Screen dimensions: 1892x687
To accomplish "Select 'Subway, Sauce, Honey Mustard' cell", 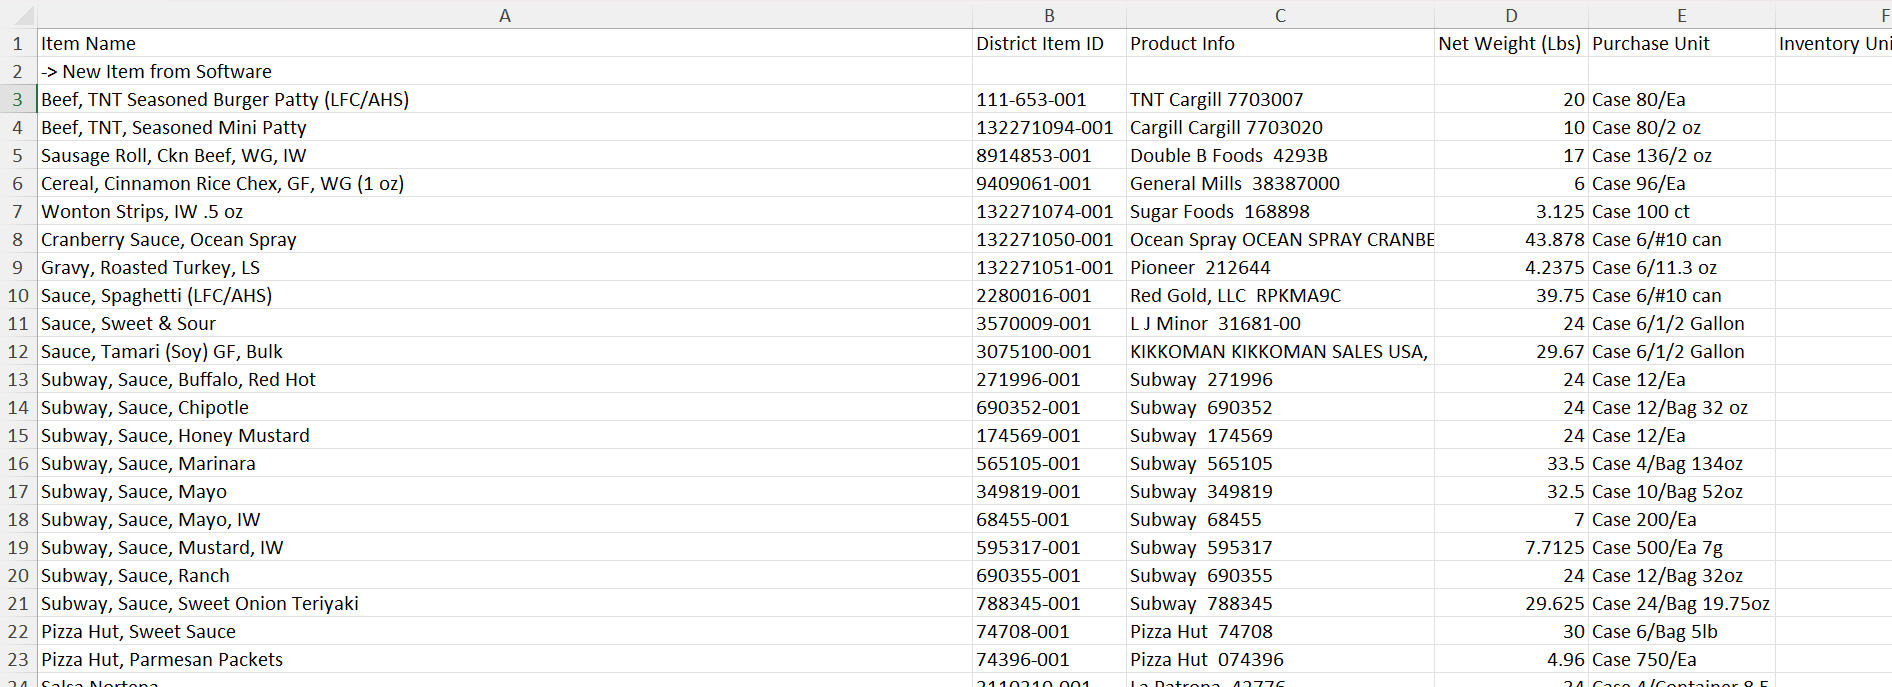I will coord(505,435).
